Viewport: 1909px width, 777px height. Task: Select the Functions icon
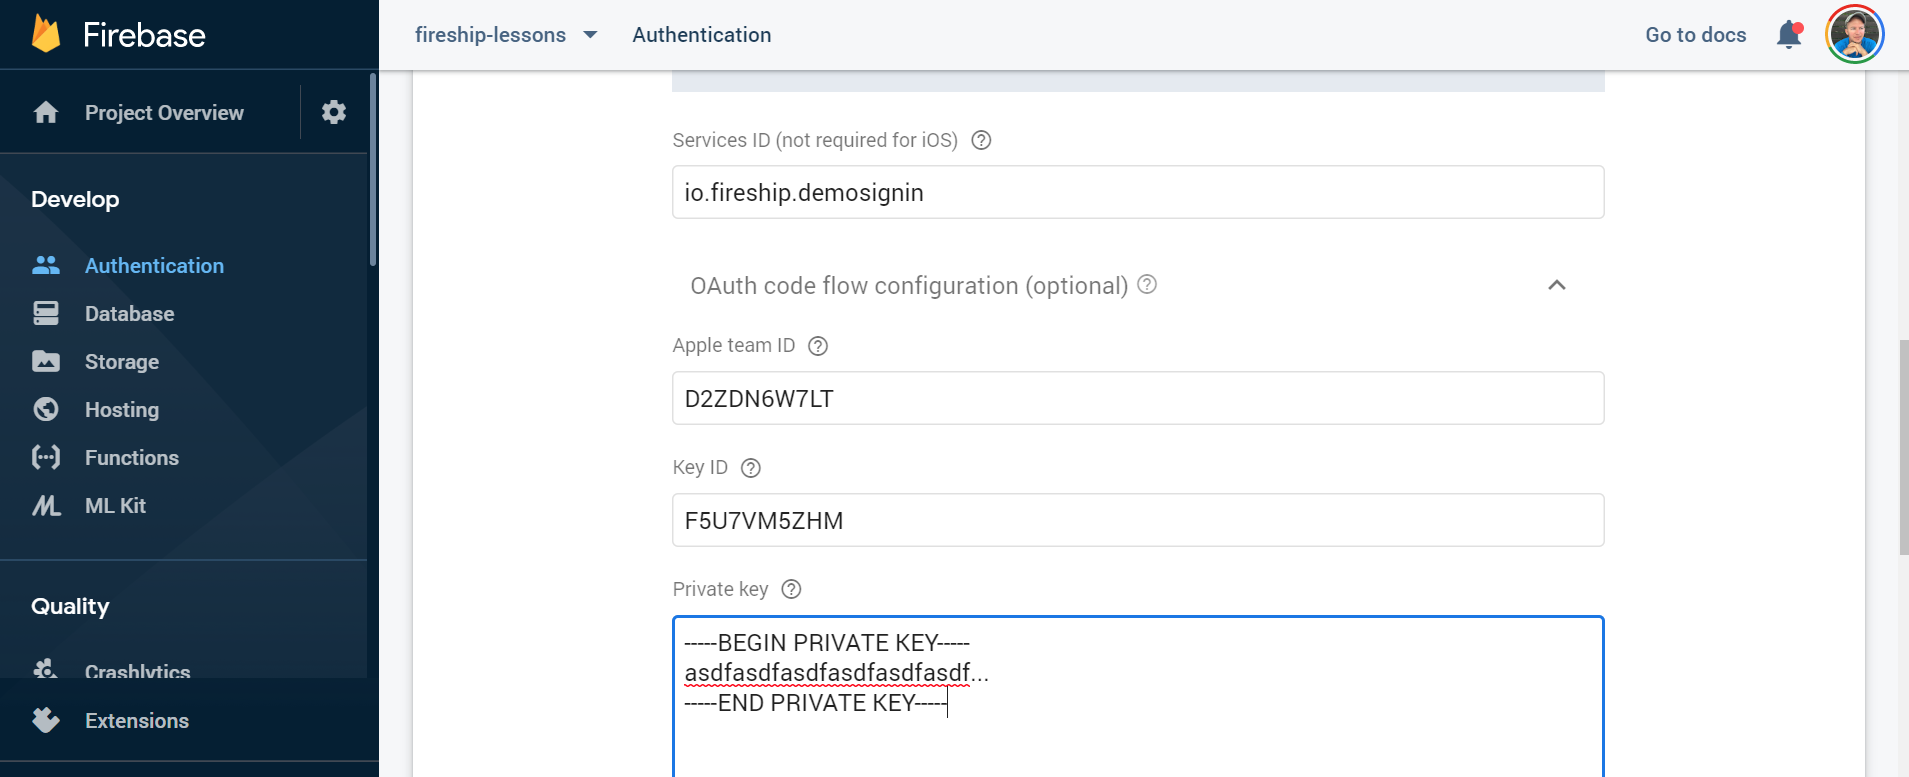[x=46, y=457]
